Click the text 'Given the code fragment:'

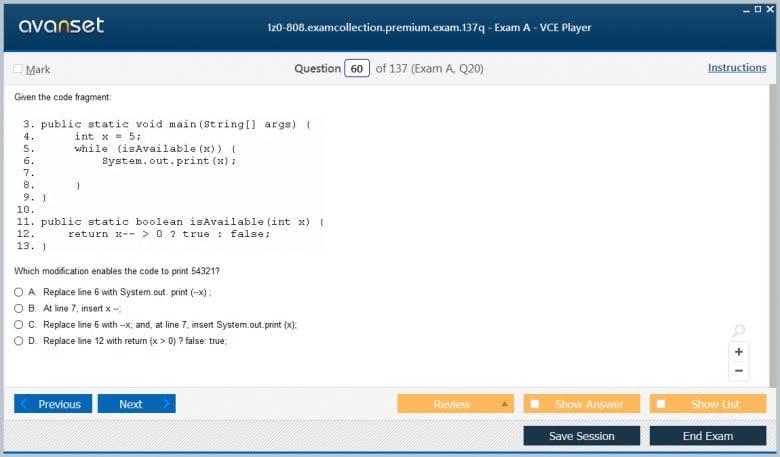pyautogui.click(x=63, y=97)
